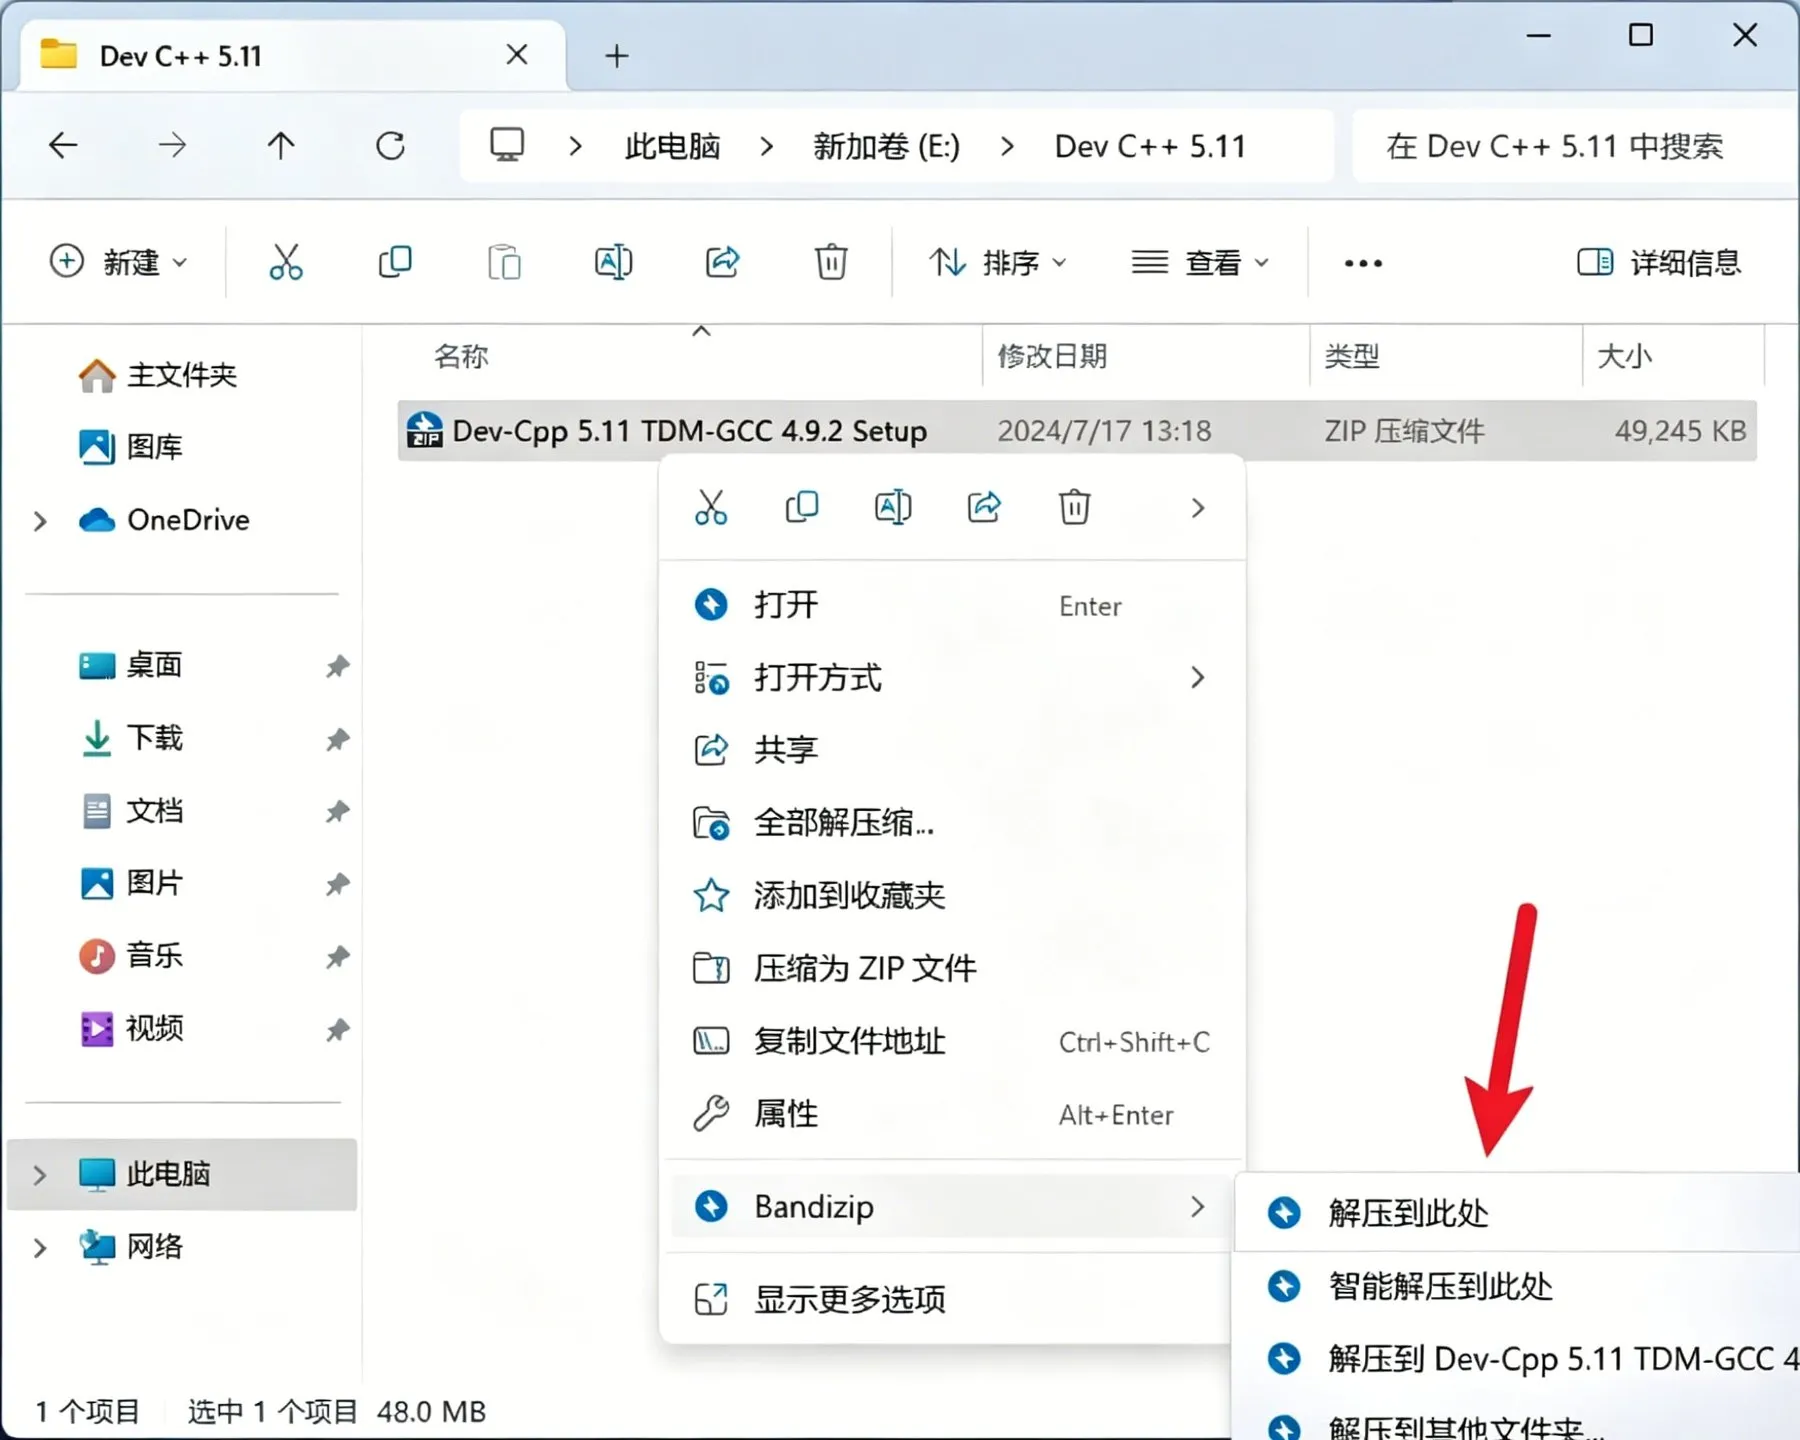The height and width of the screenshot is (1440, 1800).
Task: Open the 新建 dropdown
Action: 118,262
